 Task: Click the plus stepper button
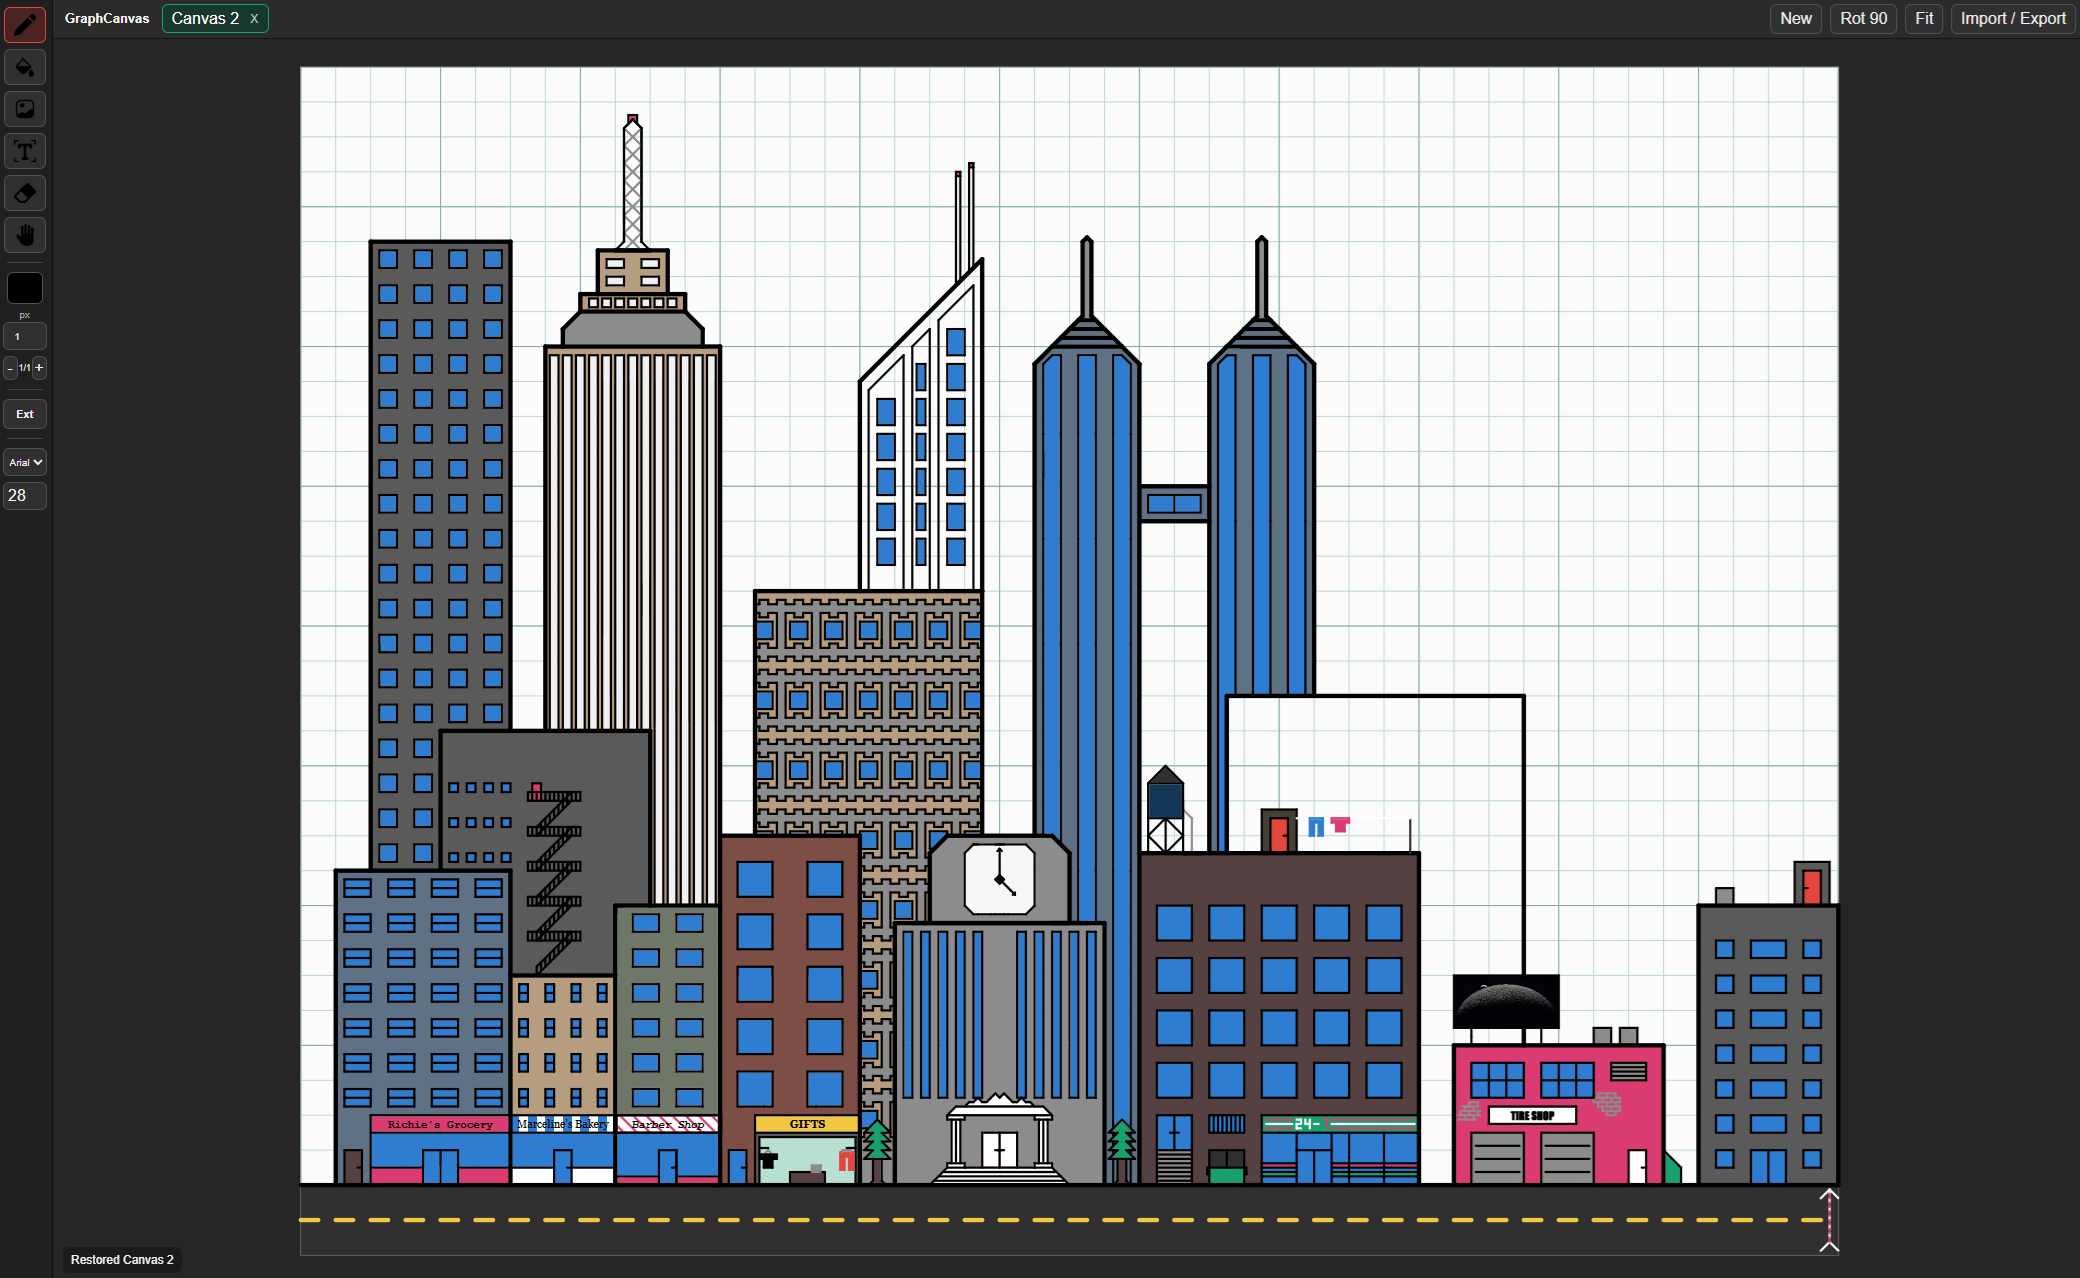point(39,368)
